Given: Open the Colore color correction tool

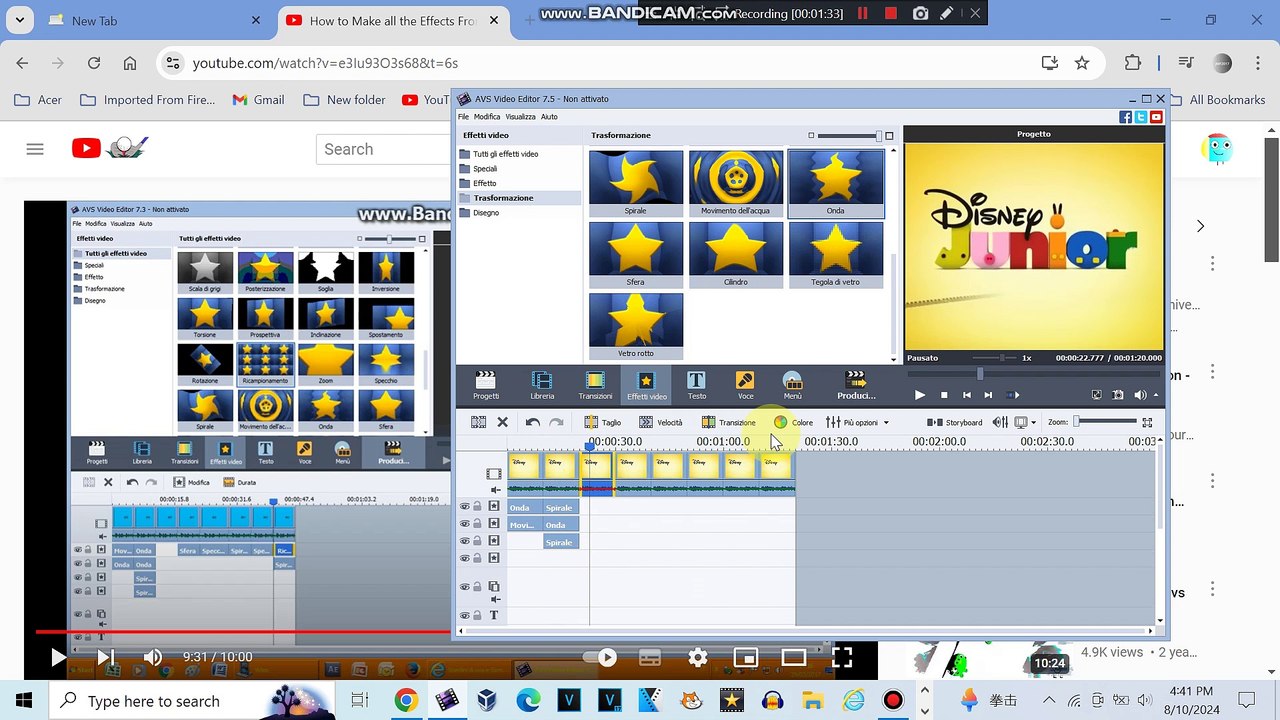Looking at the screenshot, I should tap(794, 422).
